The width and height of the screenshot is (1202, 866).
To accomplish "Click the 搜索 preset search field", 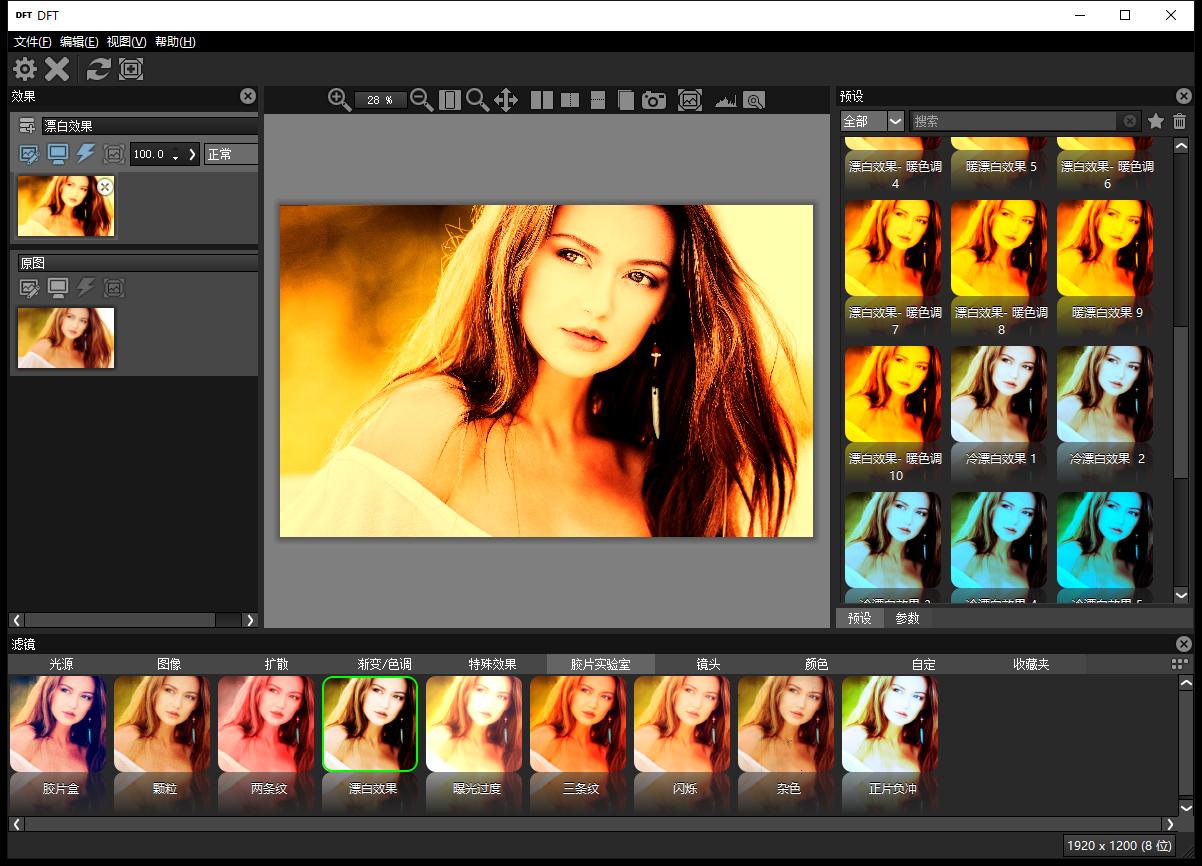I will [1014, 121].
